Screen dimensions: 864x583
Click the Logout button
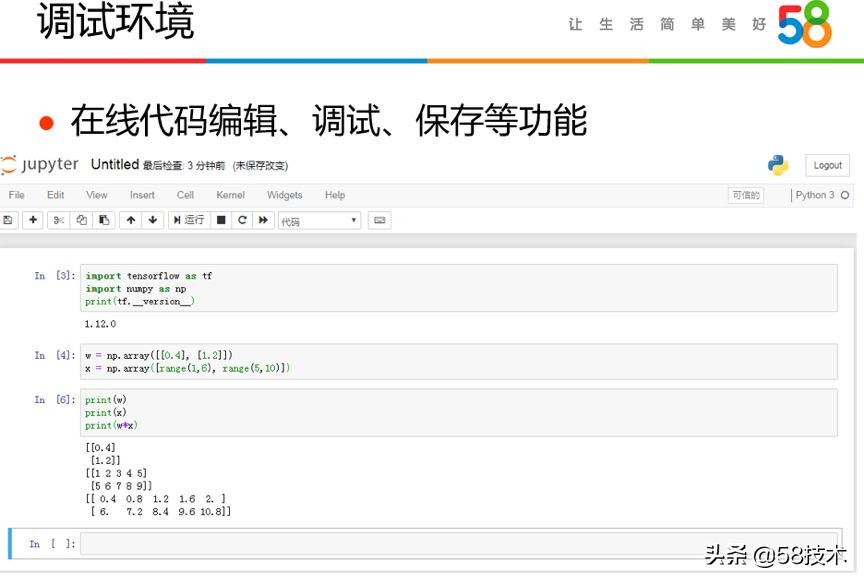pos(827,165)
